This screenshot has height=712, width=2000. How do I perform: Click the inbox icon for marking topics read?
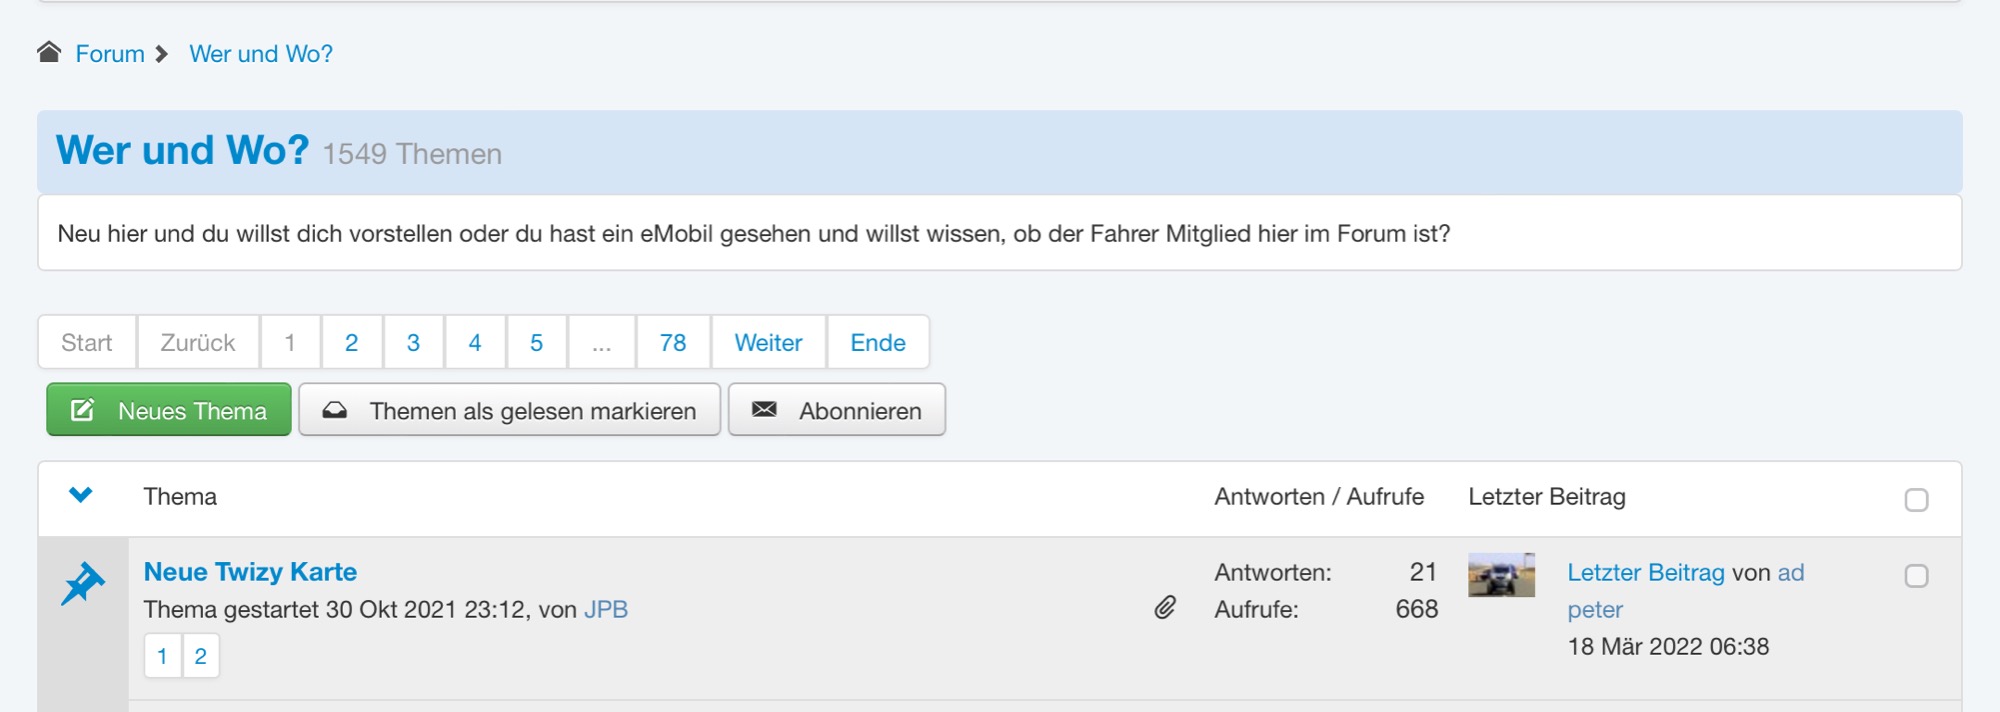click(x=335, y=410)
